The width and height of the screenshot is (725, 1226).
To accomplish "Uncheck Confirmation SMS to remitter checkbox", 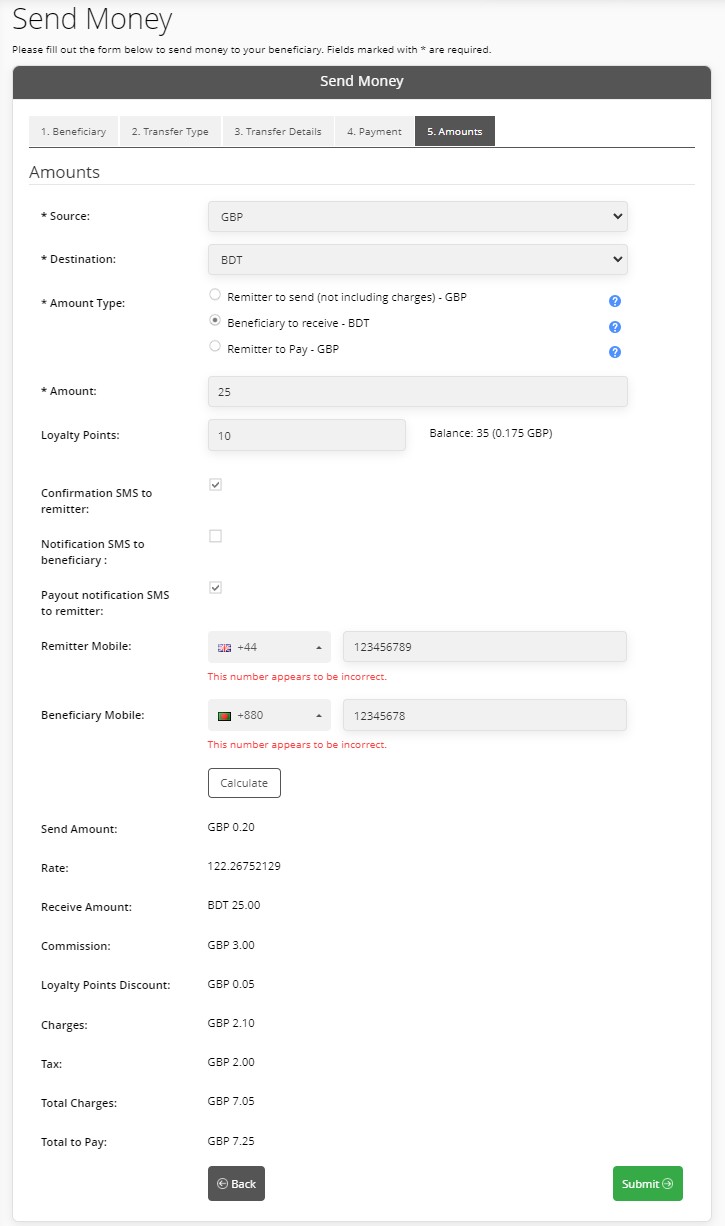I will point(215,485).
